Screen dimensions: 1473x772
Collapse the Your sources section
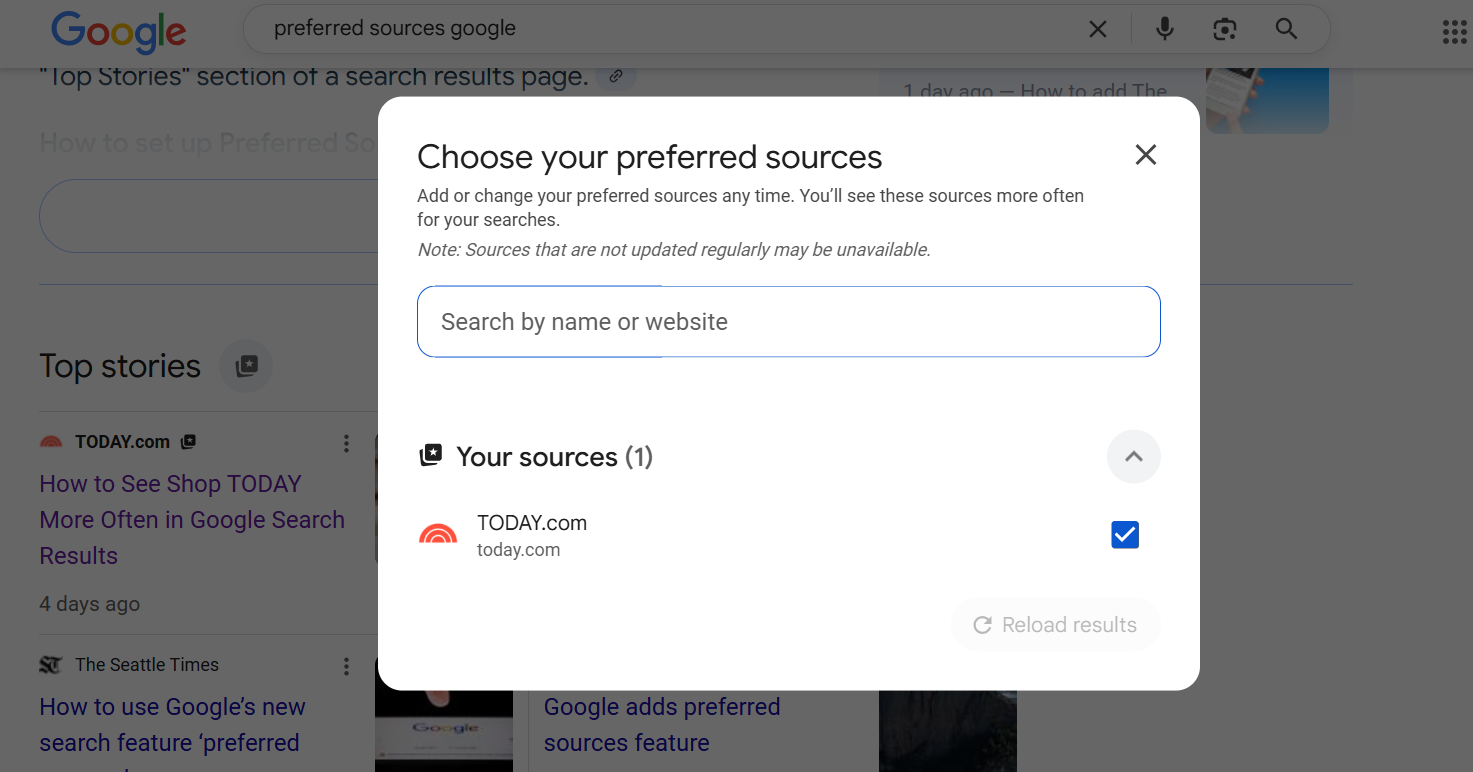click(1133, 457)
